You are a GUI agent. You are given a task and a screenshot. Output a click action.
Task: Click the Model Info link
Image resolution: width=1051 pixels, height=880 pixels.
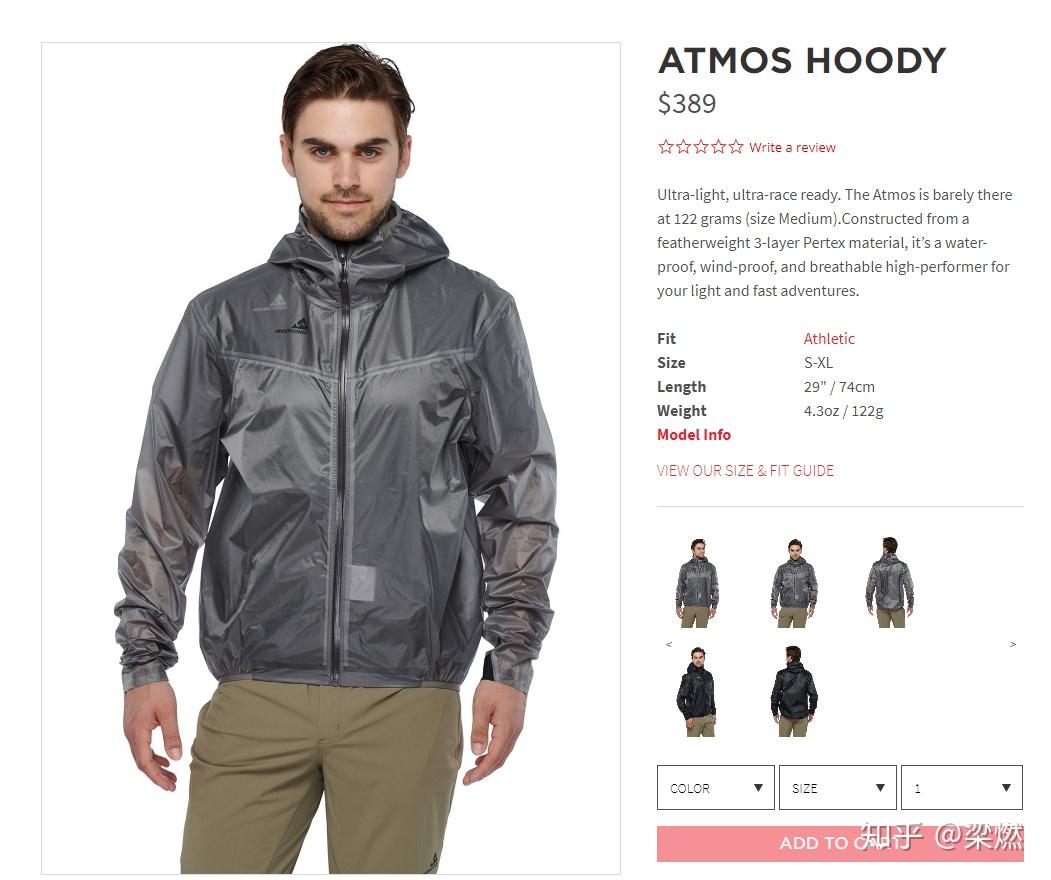[694, 434]
